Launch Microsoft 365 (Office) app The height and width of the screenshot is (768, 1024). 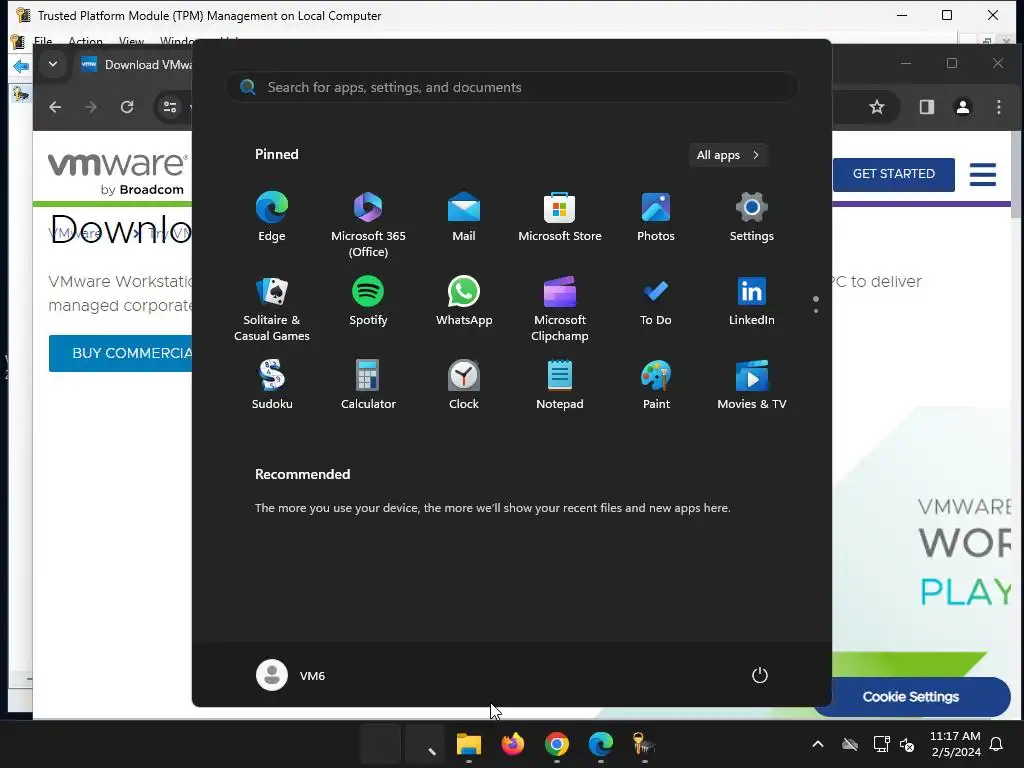tap(368, 224)
